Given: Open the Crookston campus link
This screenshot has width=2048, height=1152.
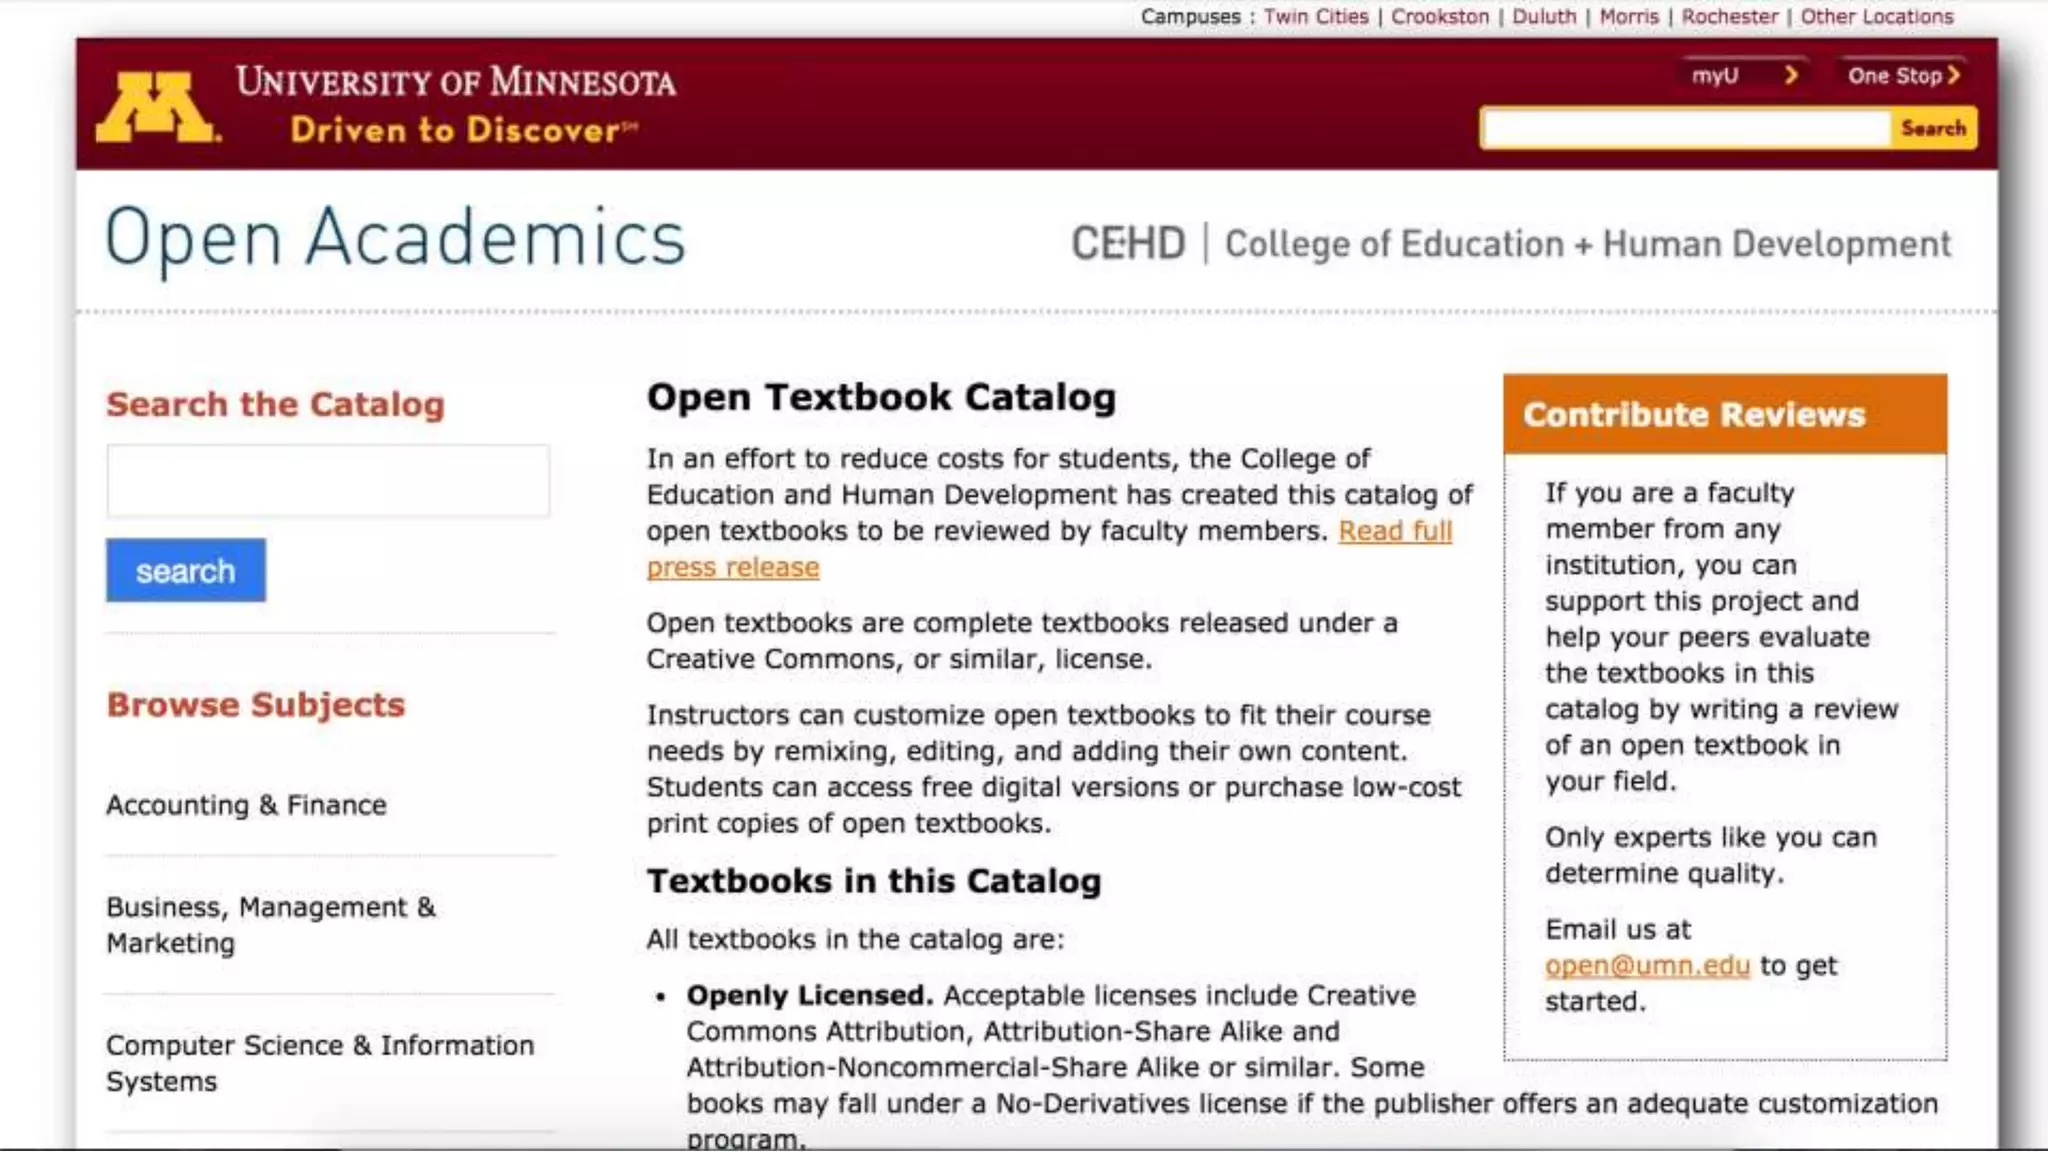Looking at the screenshot, I should [1439, 16].
